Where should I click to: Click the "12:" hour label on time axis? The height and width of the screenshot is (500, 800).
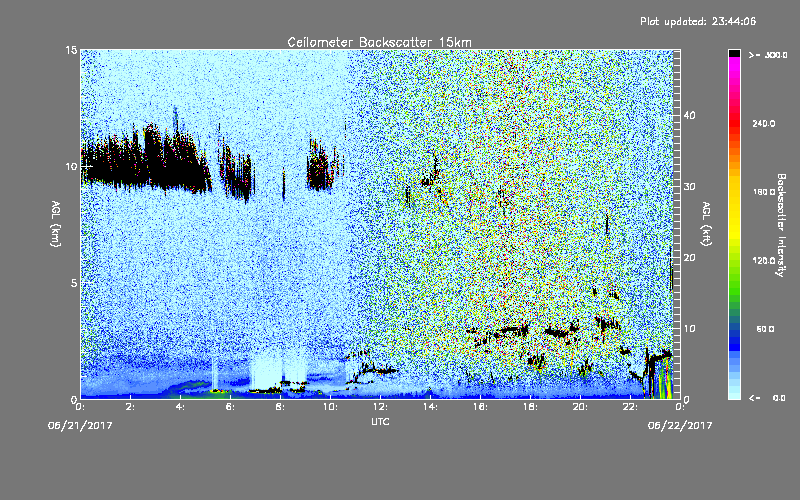pyautogui.click(x=381, y=407)
